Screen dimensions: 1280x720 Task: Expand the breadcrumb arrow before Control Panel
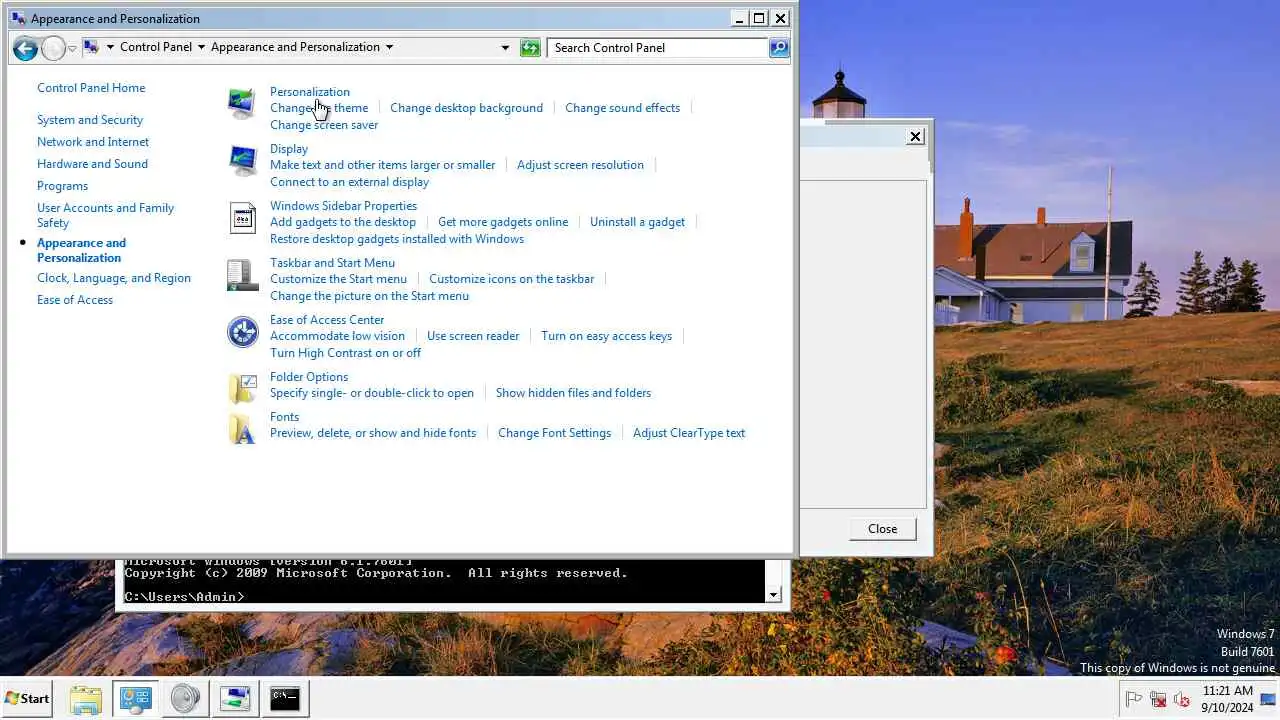click(x=110, y=47)
